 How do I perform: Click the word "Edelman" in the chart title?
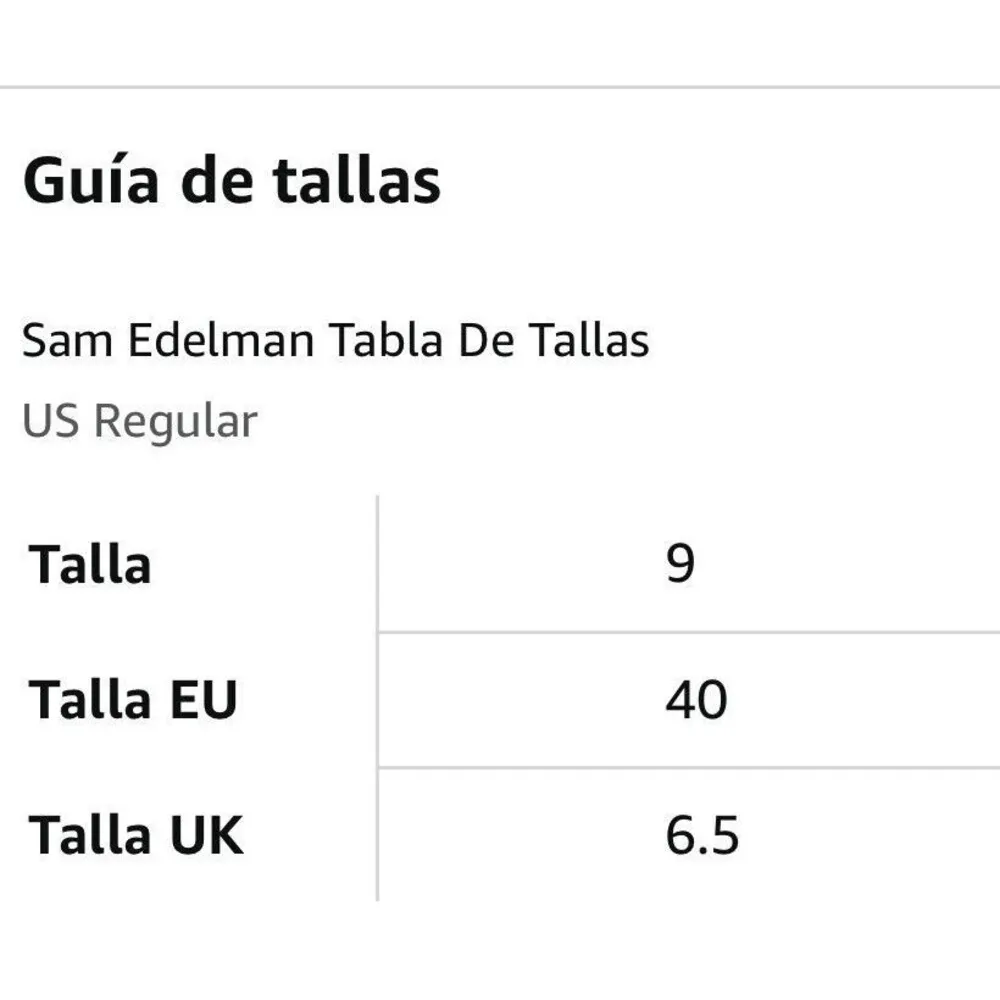point(223,341)
